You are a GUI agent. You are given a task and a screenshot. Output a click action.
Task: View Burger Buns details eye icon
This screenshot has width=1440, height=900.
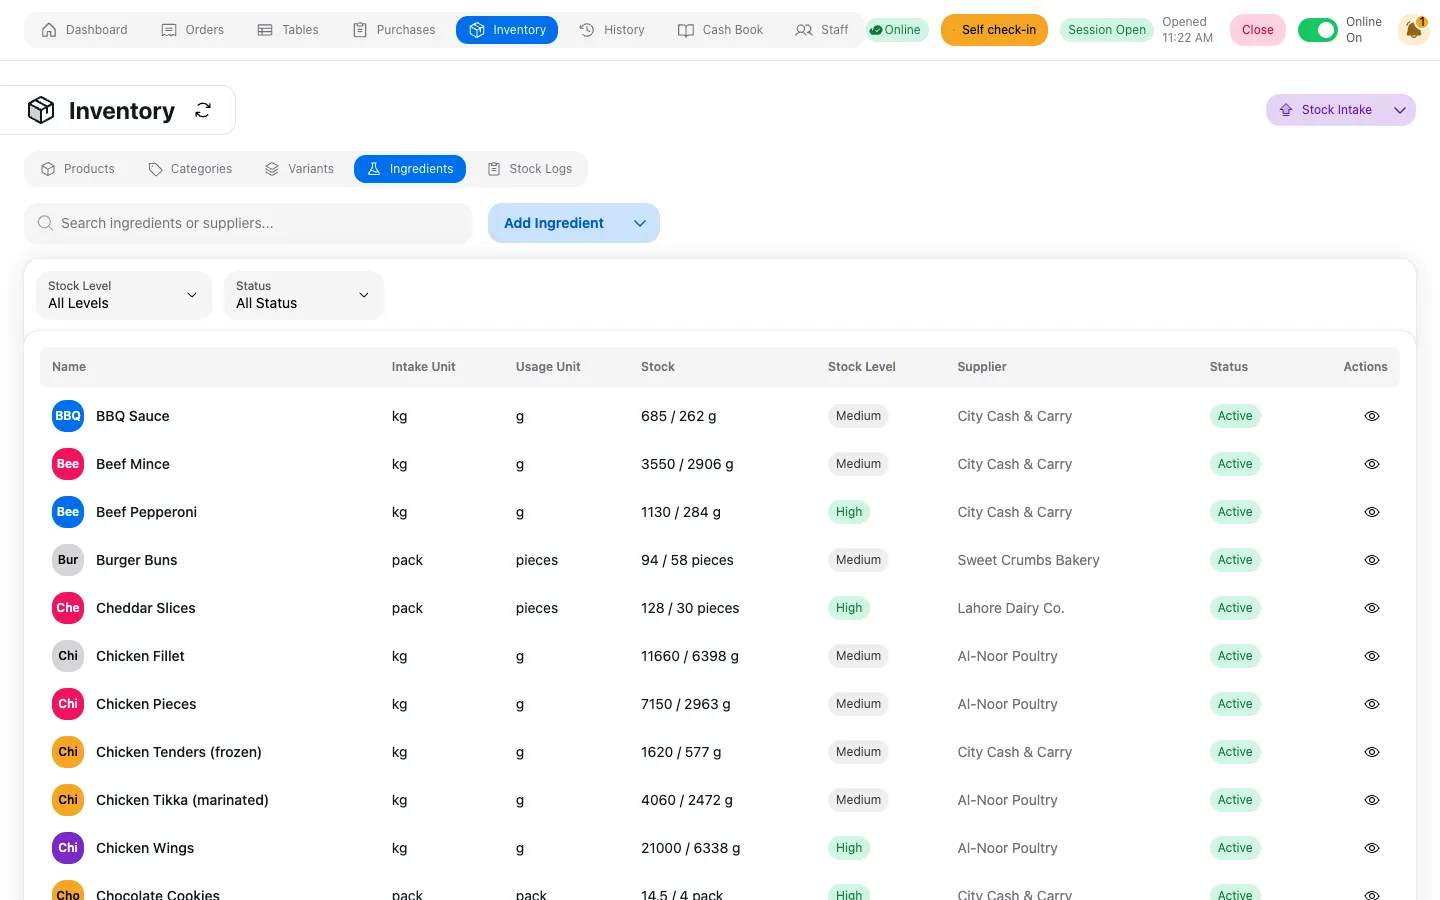[x=1372, y=560]
